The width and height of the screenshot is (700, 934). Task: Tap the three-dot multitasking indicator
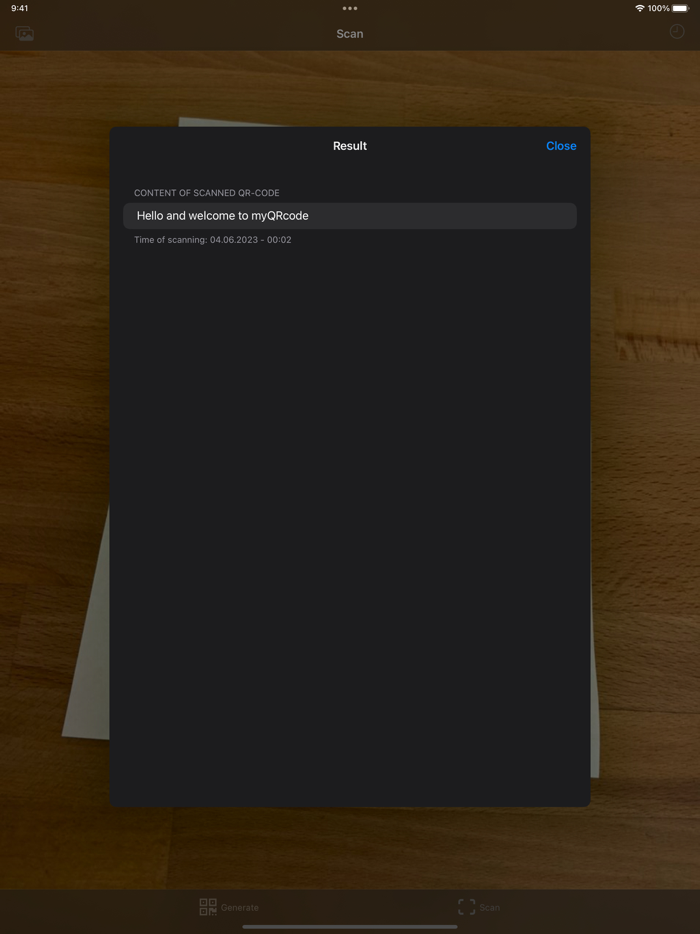coord(350,8)
